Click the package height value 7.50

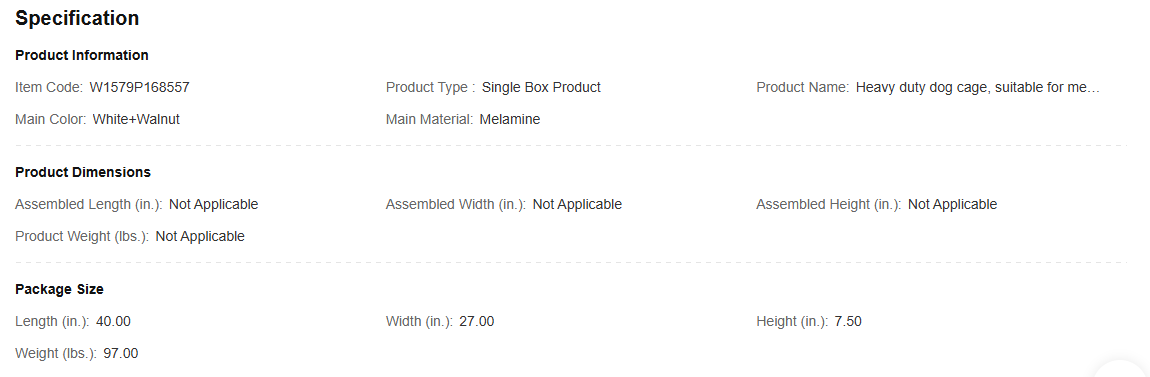848,321
